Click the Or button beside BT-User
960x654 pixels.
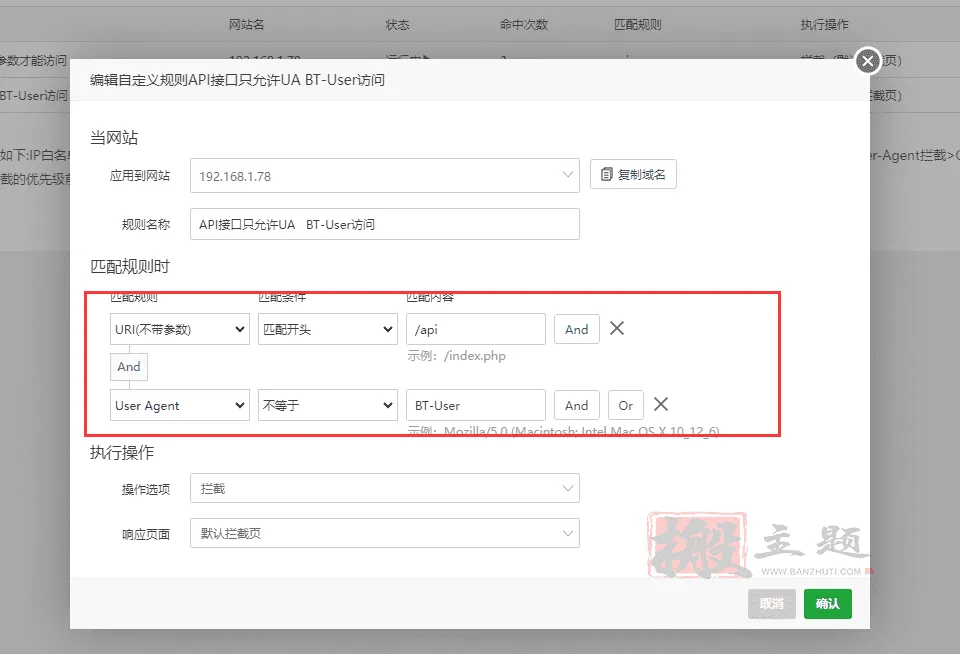[x=626, y=405]
